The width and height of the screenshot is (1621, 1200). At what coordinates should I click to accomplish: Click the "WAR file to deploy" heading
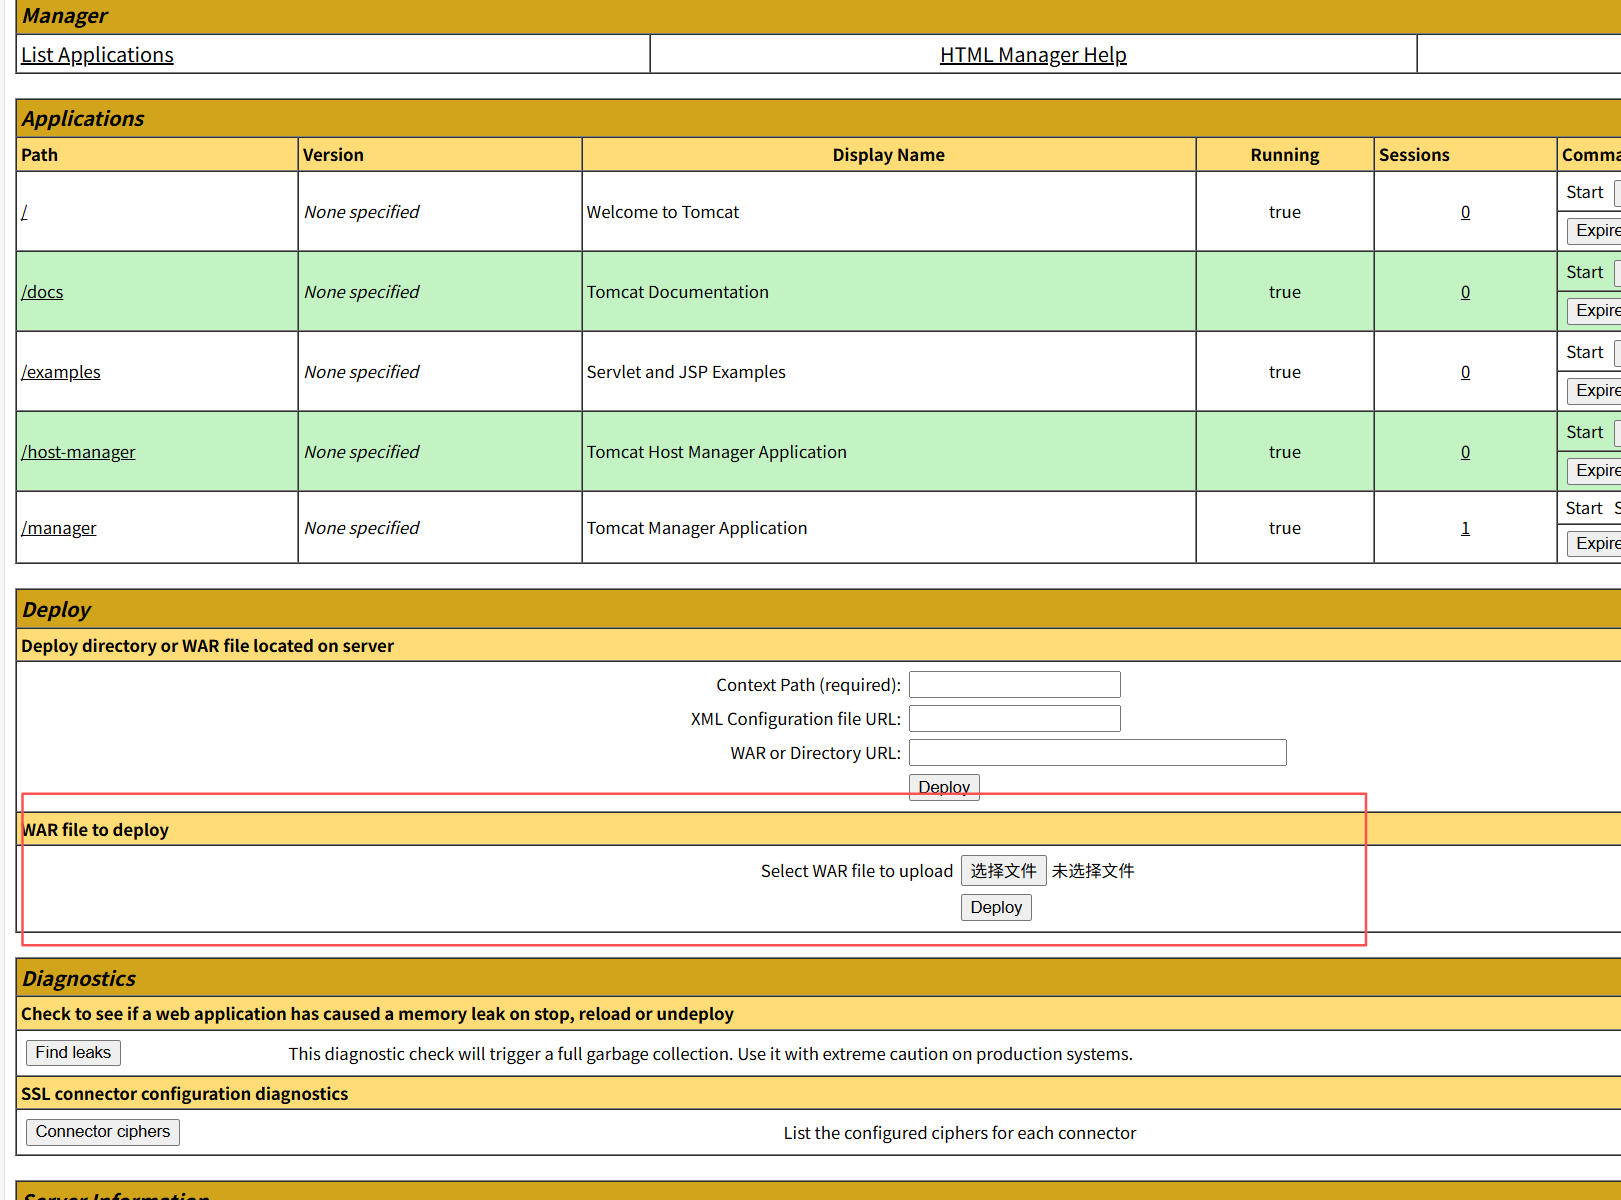95,830
